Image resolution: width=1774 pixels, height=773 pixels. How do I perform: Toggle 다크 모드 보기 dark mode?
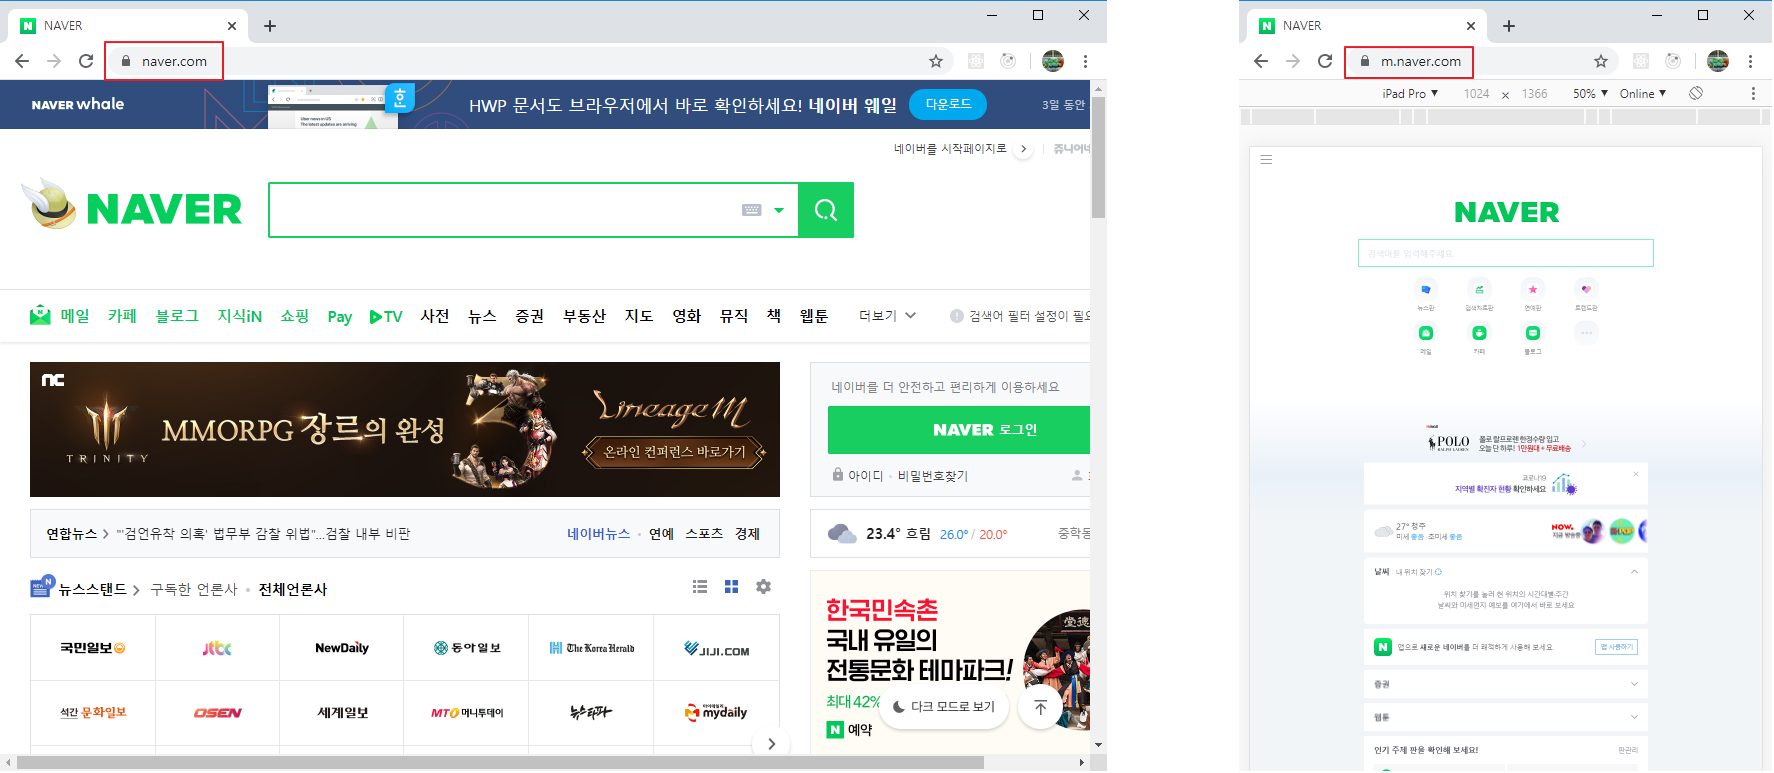(944, 707)
